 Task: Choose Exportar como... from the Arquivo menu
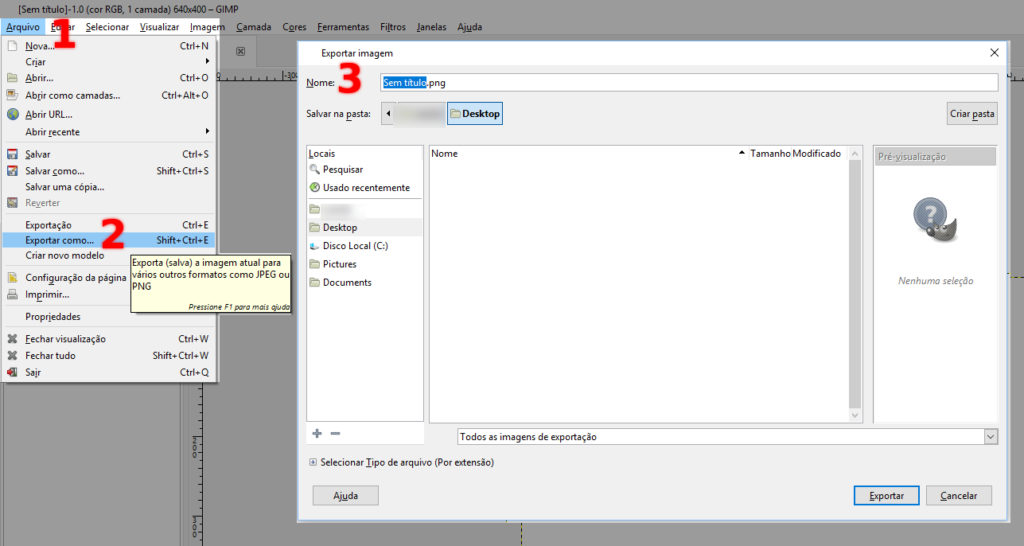(x=60, y=240)
